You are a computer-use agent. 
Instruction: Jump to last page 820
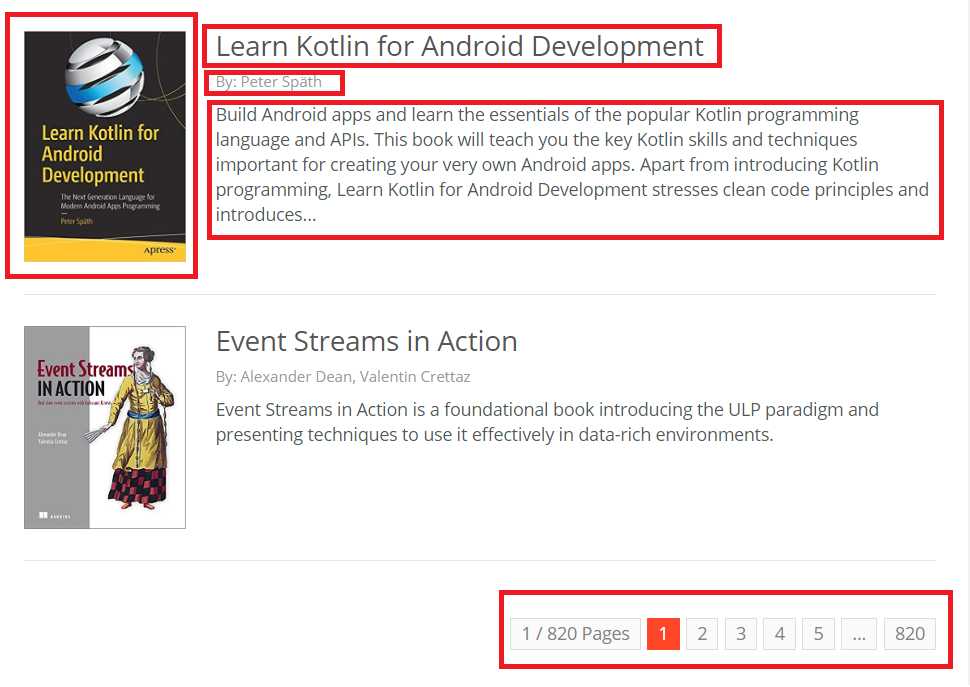pos(909,634)
